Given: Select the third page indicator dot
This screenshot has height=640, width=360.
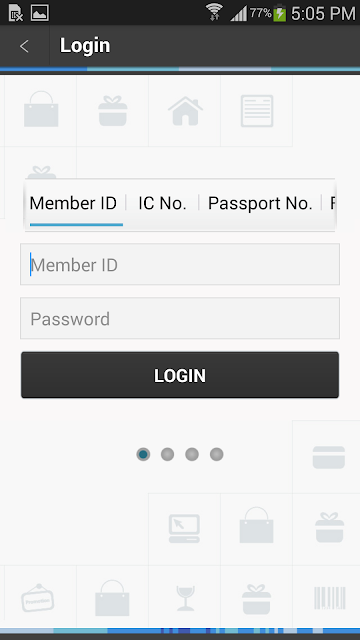Looking at the screenshot, I should 192,454.
